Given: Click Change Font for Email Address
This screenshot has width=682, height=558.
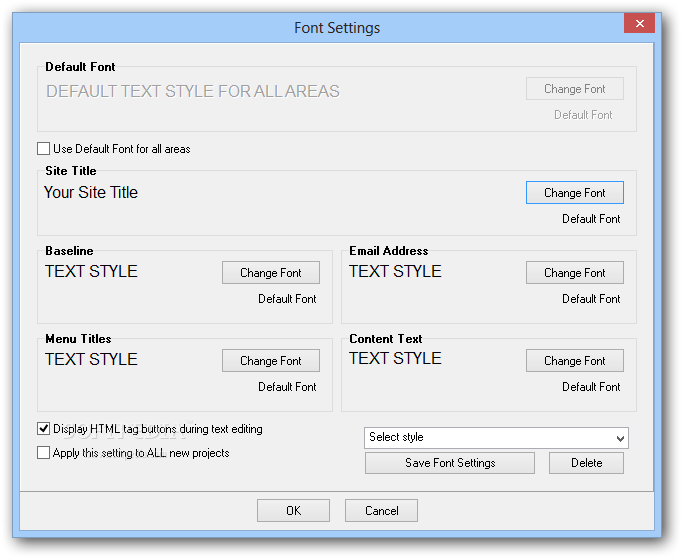Looking at the screenshot, I should 575,273.
